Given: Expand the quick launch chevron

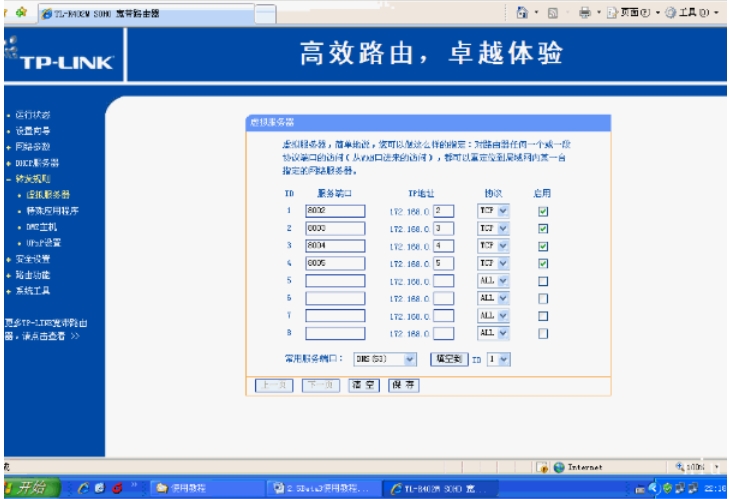Looking at the screenshot, I should [134, 486].
